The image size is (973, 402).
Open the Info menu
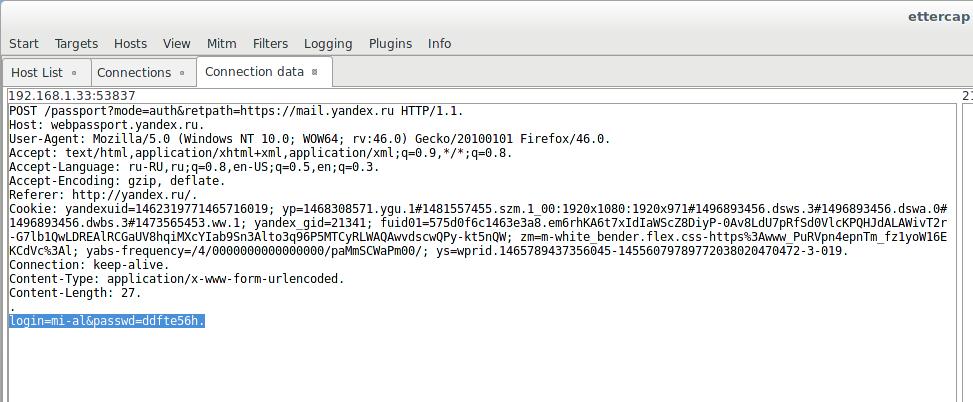[439, 44]
